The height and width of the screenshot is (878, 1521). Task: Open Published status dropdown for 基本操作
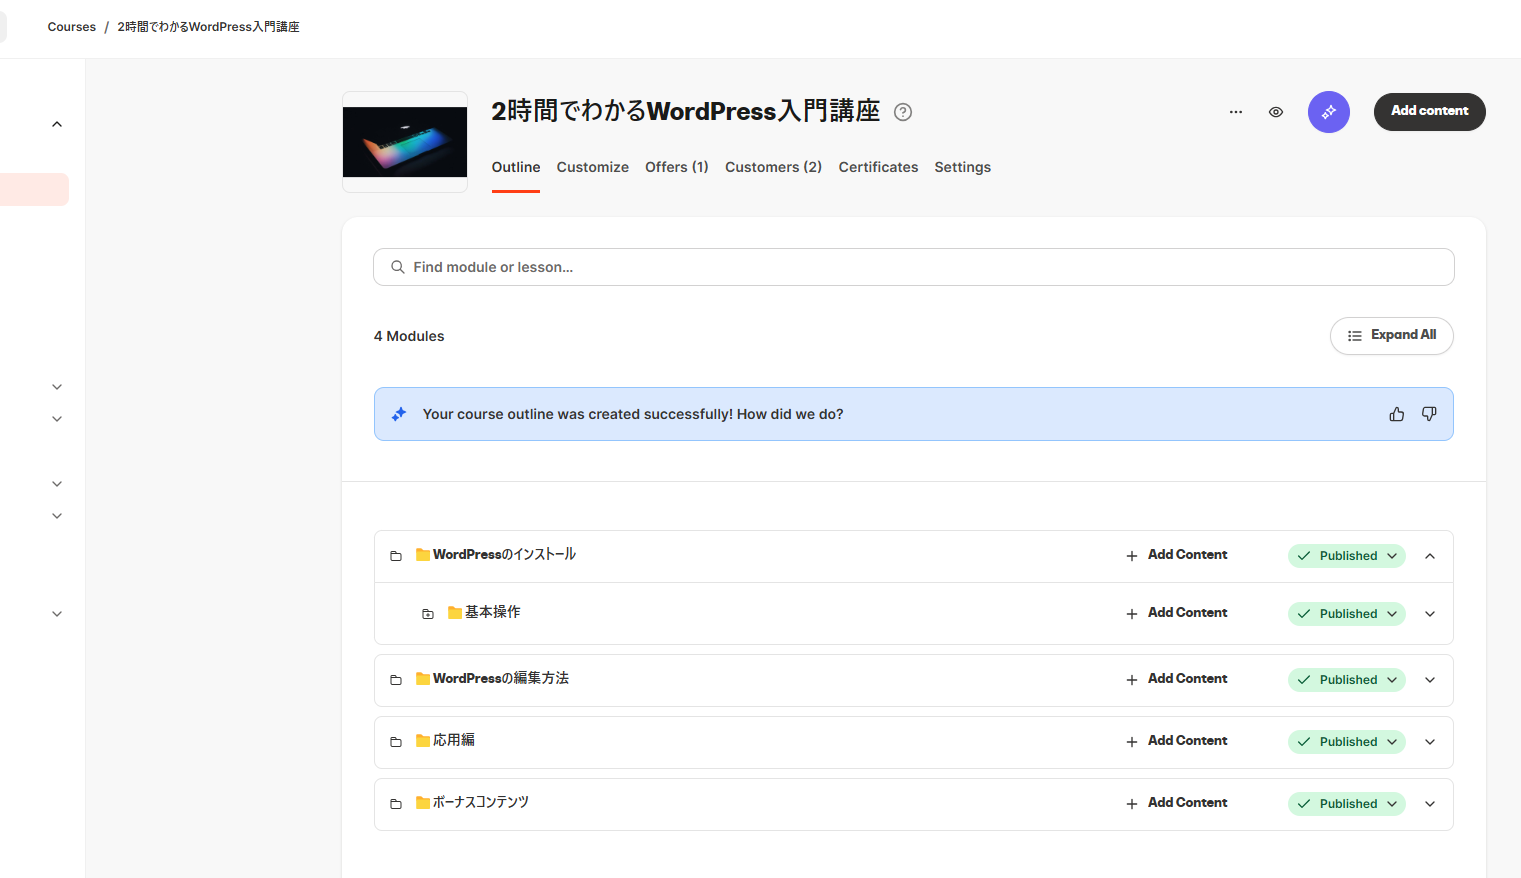pos(1347,614)
